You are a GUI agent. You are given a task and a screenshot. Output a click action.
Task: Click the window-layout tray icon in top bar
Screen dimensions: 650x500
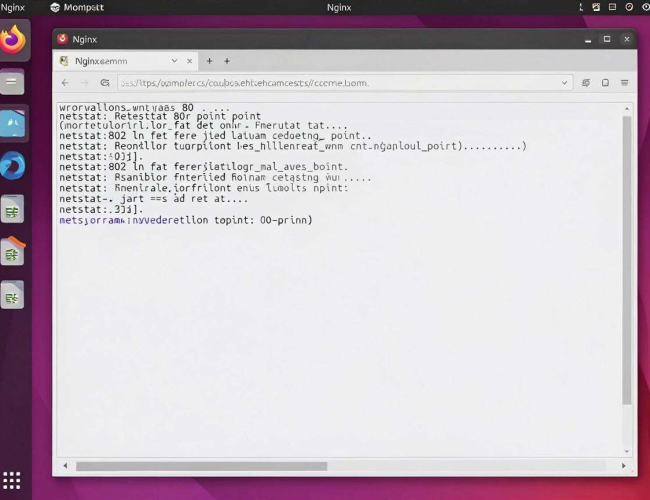612,7
